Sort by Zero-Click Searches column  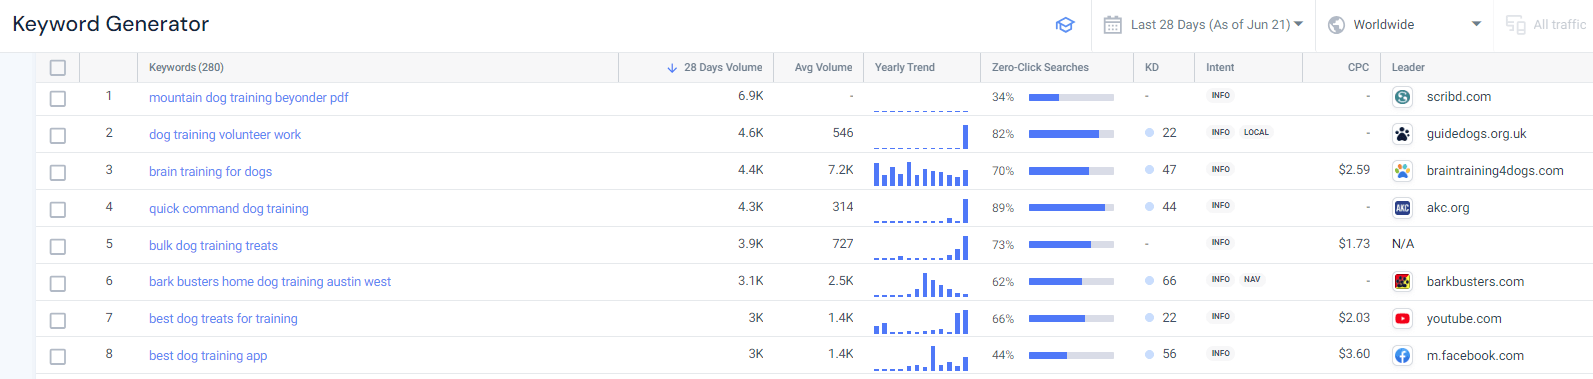point(1040,68)
